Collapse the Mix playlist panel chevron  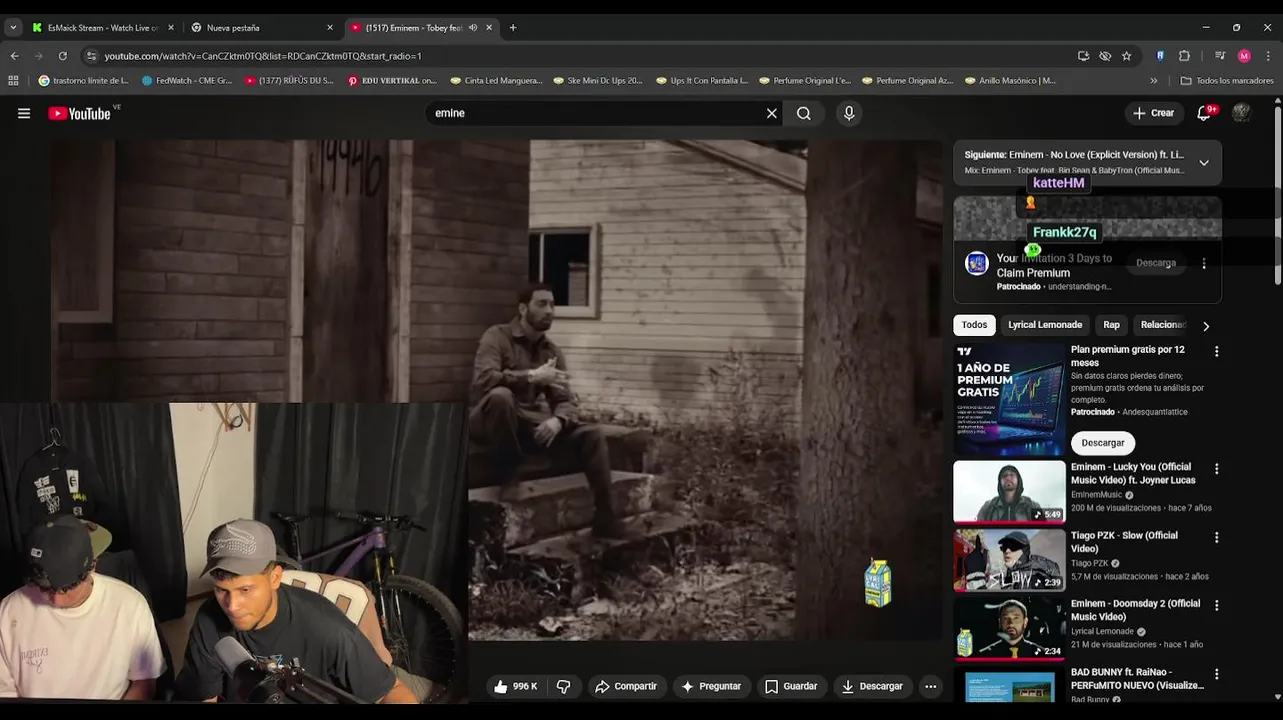point(1203,163)
